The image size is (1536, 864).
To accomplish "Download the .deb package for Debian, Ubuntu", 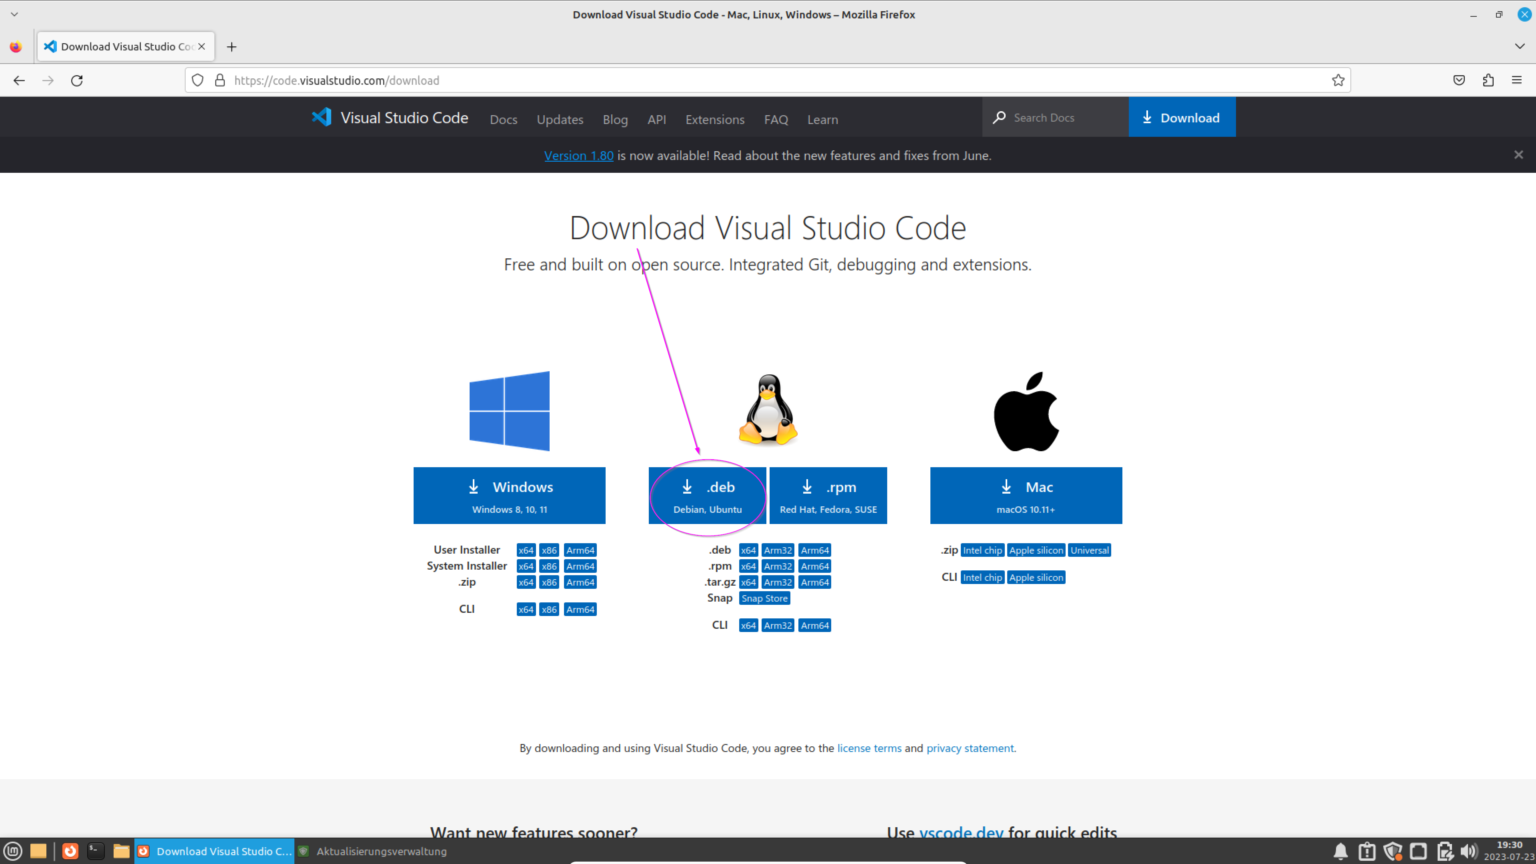I will (x=707, y=495).
